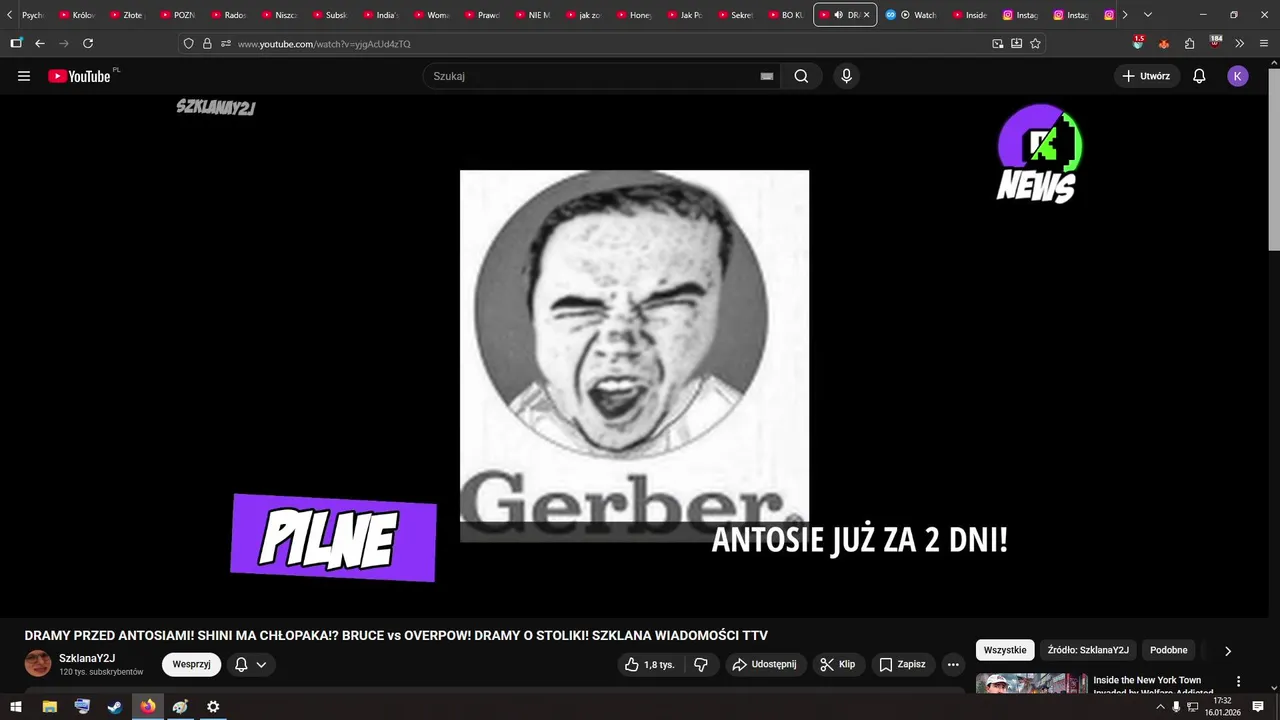Image resolution: width=1280 pixels, height=720 pixels.
Task: Switch to the 'Sekret' tab
Action: click(x=735, y=15)
